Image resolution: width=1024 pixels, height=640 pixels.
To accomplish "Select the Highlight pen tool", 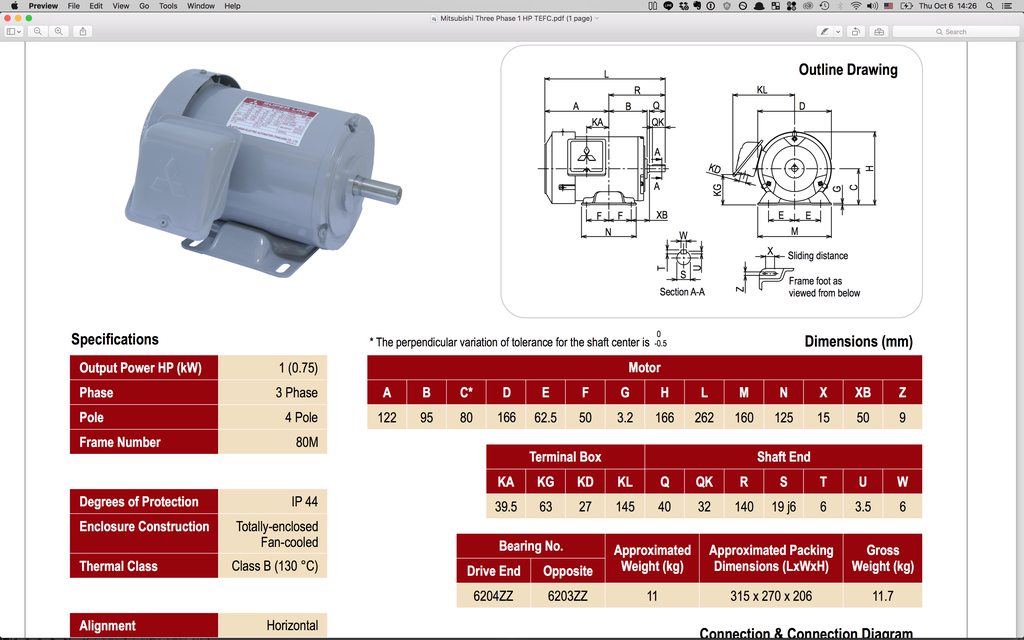I will tap(825, 31).
